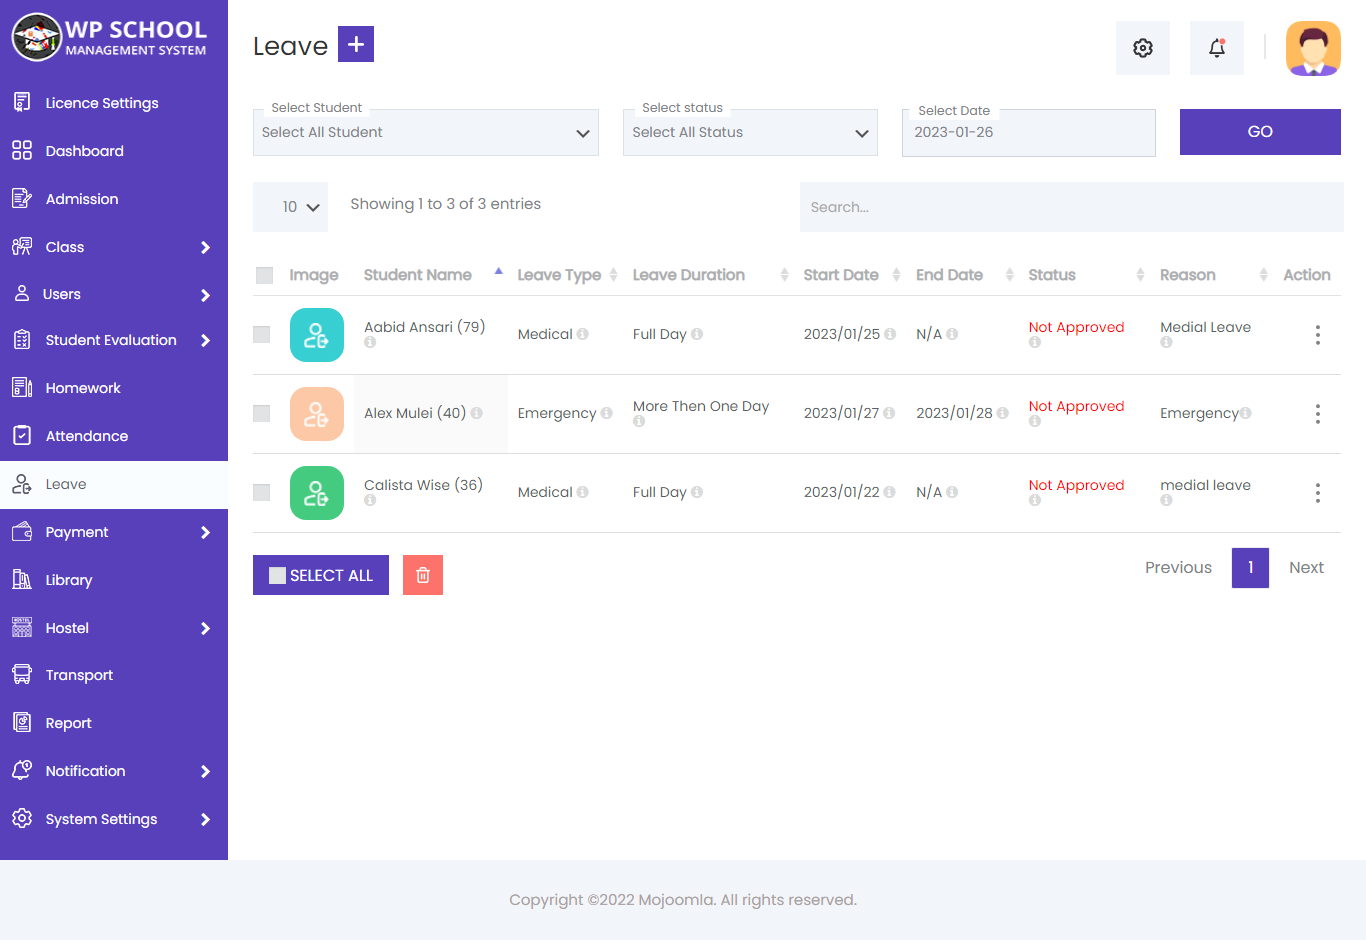Click the Hostel building icon
Viewport: 1366px width, 941px height.
[22, 628]
